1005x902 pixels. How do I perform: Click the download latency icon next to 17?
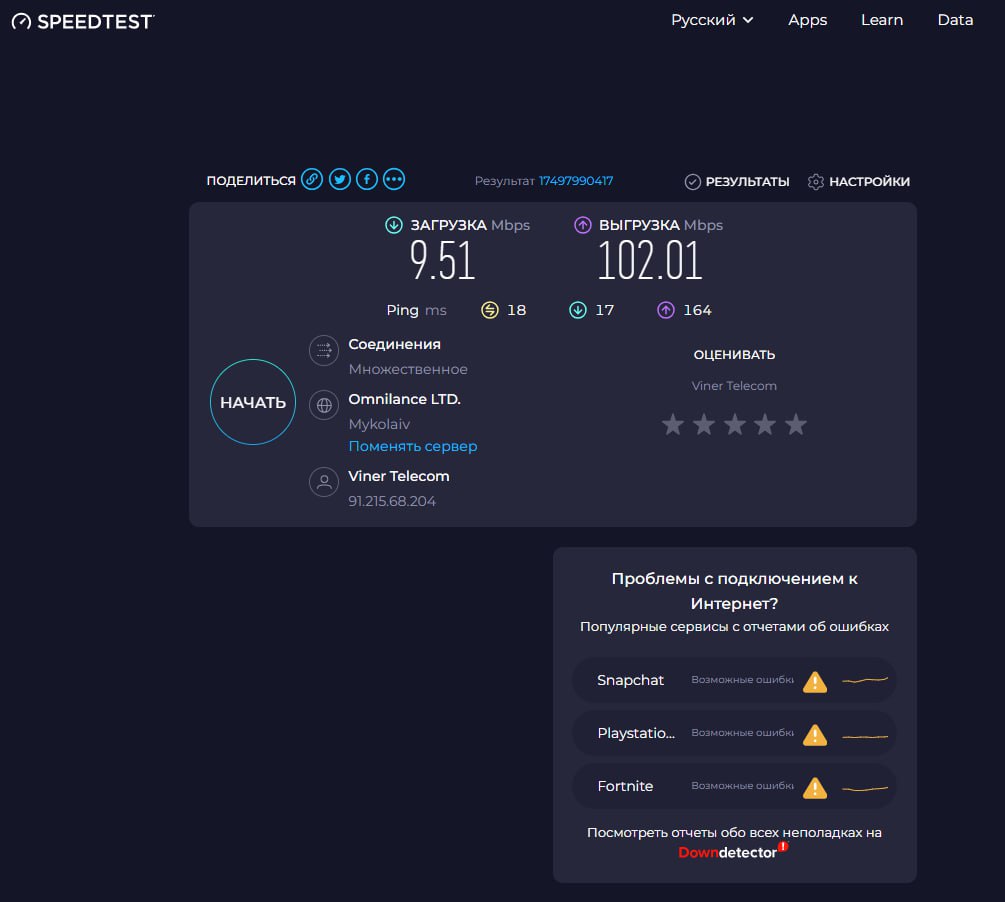coord(577,310)
